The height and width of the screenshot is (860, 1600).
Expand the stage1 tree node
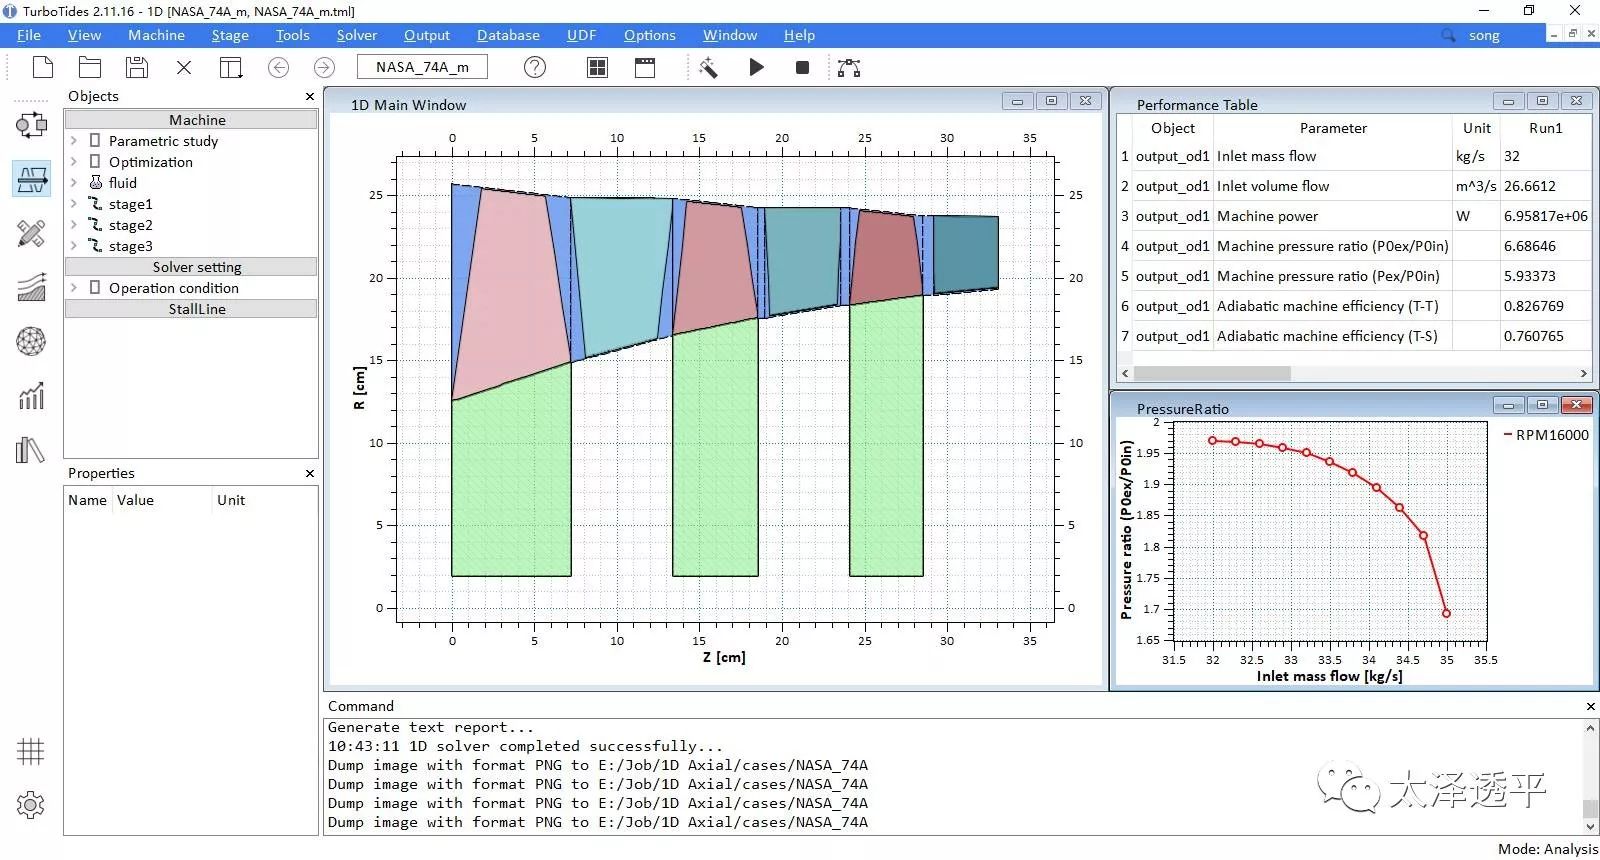click(74, 204)
